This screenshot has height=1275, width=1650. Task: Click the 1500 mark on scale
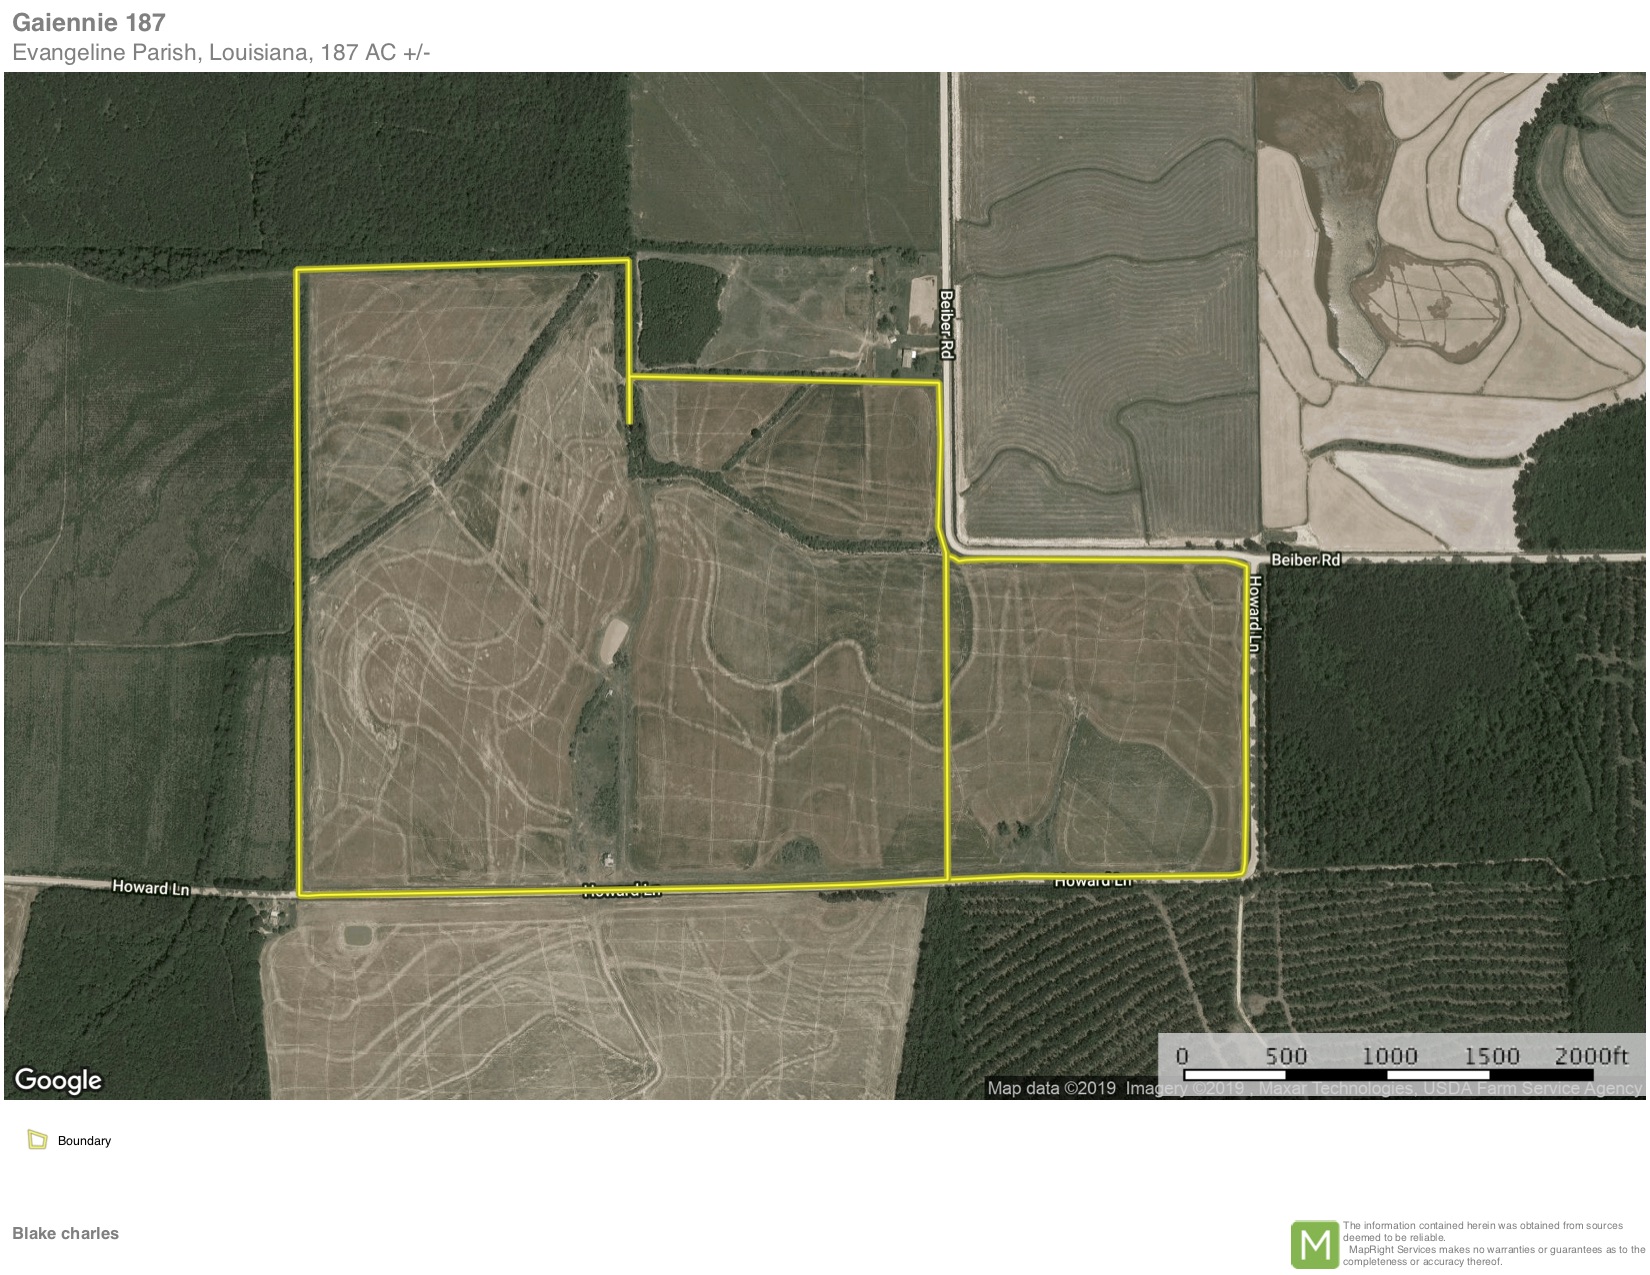coord(1491,1056)
